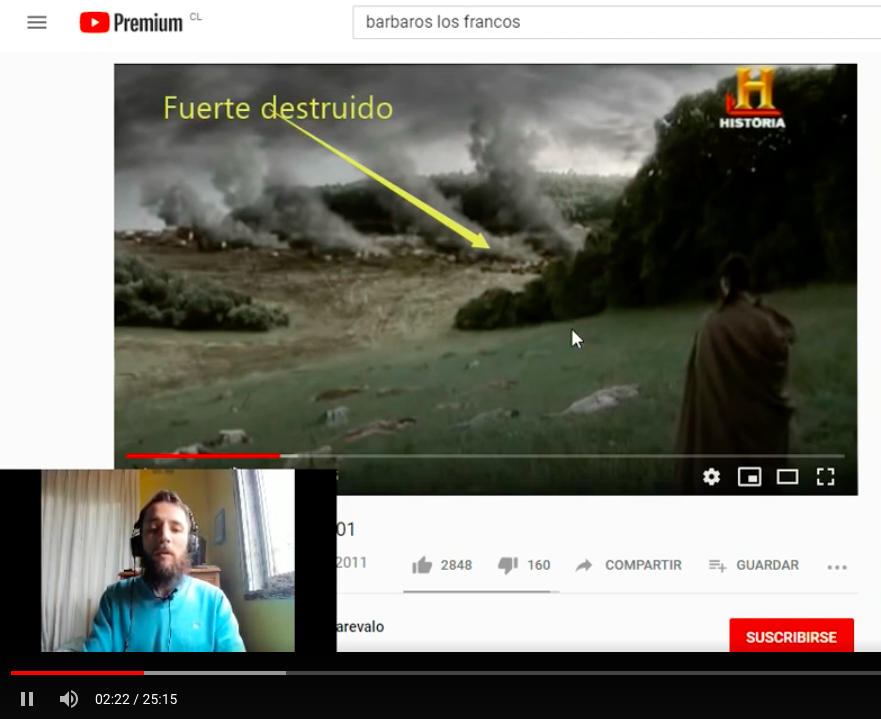The image size is (881, 719).
Task: Mute audio using the speaker icon
Action: pyautogui.click(x=68, y=699)
